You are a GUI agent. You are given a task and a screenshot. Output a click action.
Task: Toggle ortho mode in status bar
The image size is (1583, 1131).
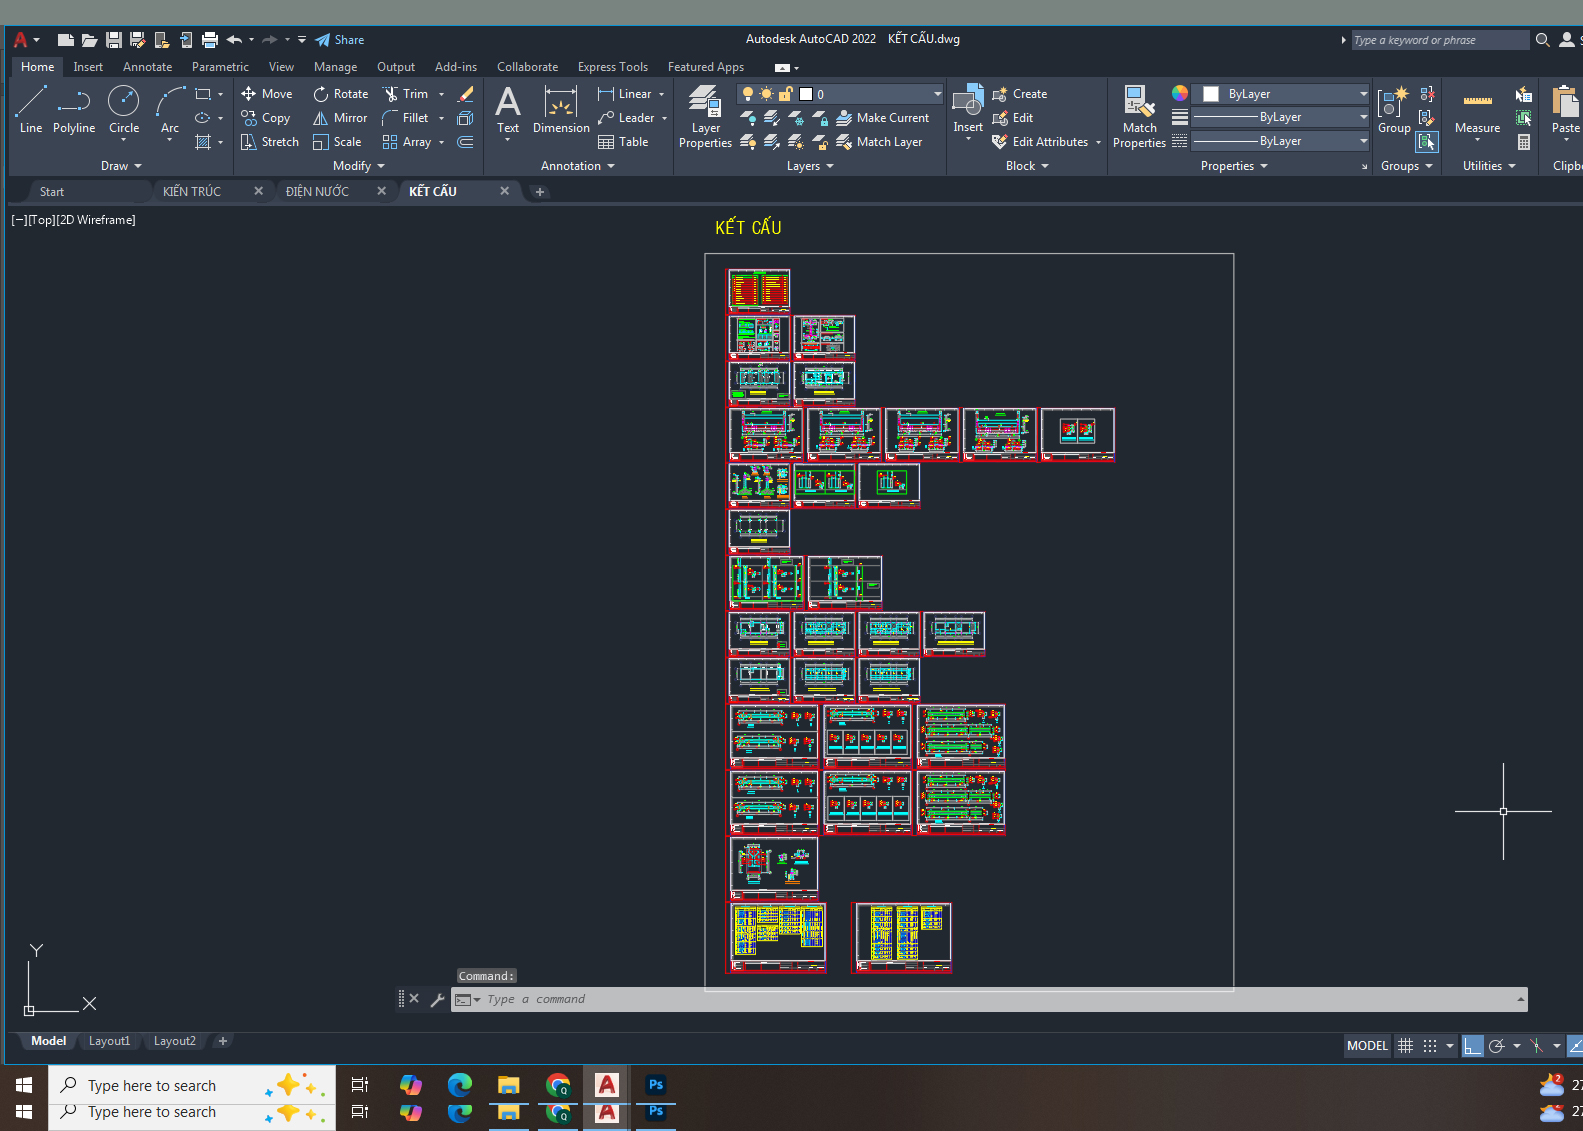pyautogui.click(x=1472, y=1046)
